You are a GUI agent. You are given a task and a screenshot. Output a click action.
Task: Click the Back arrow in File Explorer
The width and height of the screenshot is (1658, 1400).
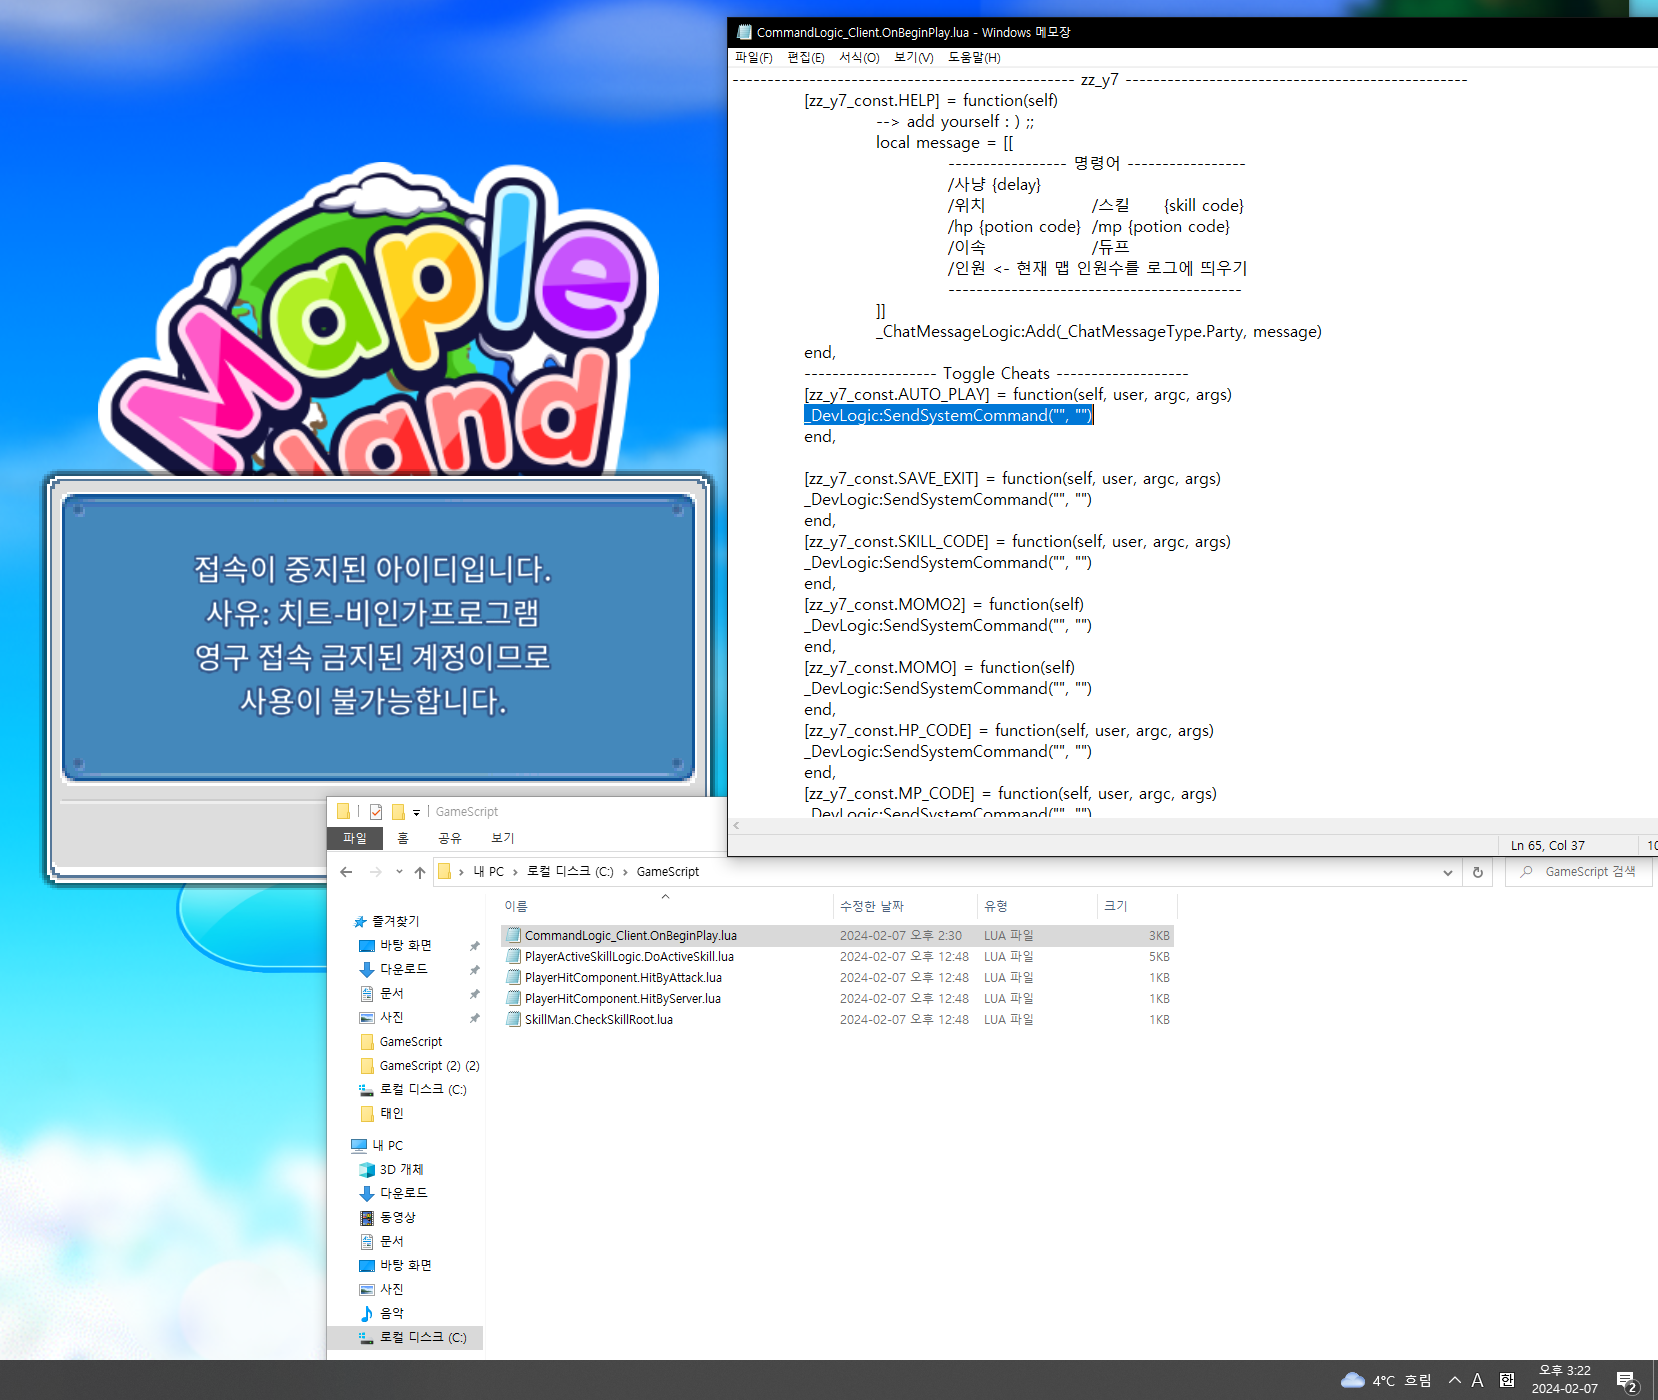pyautogui.click(x=346, y=872)
